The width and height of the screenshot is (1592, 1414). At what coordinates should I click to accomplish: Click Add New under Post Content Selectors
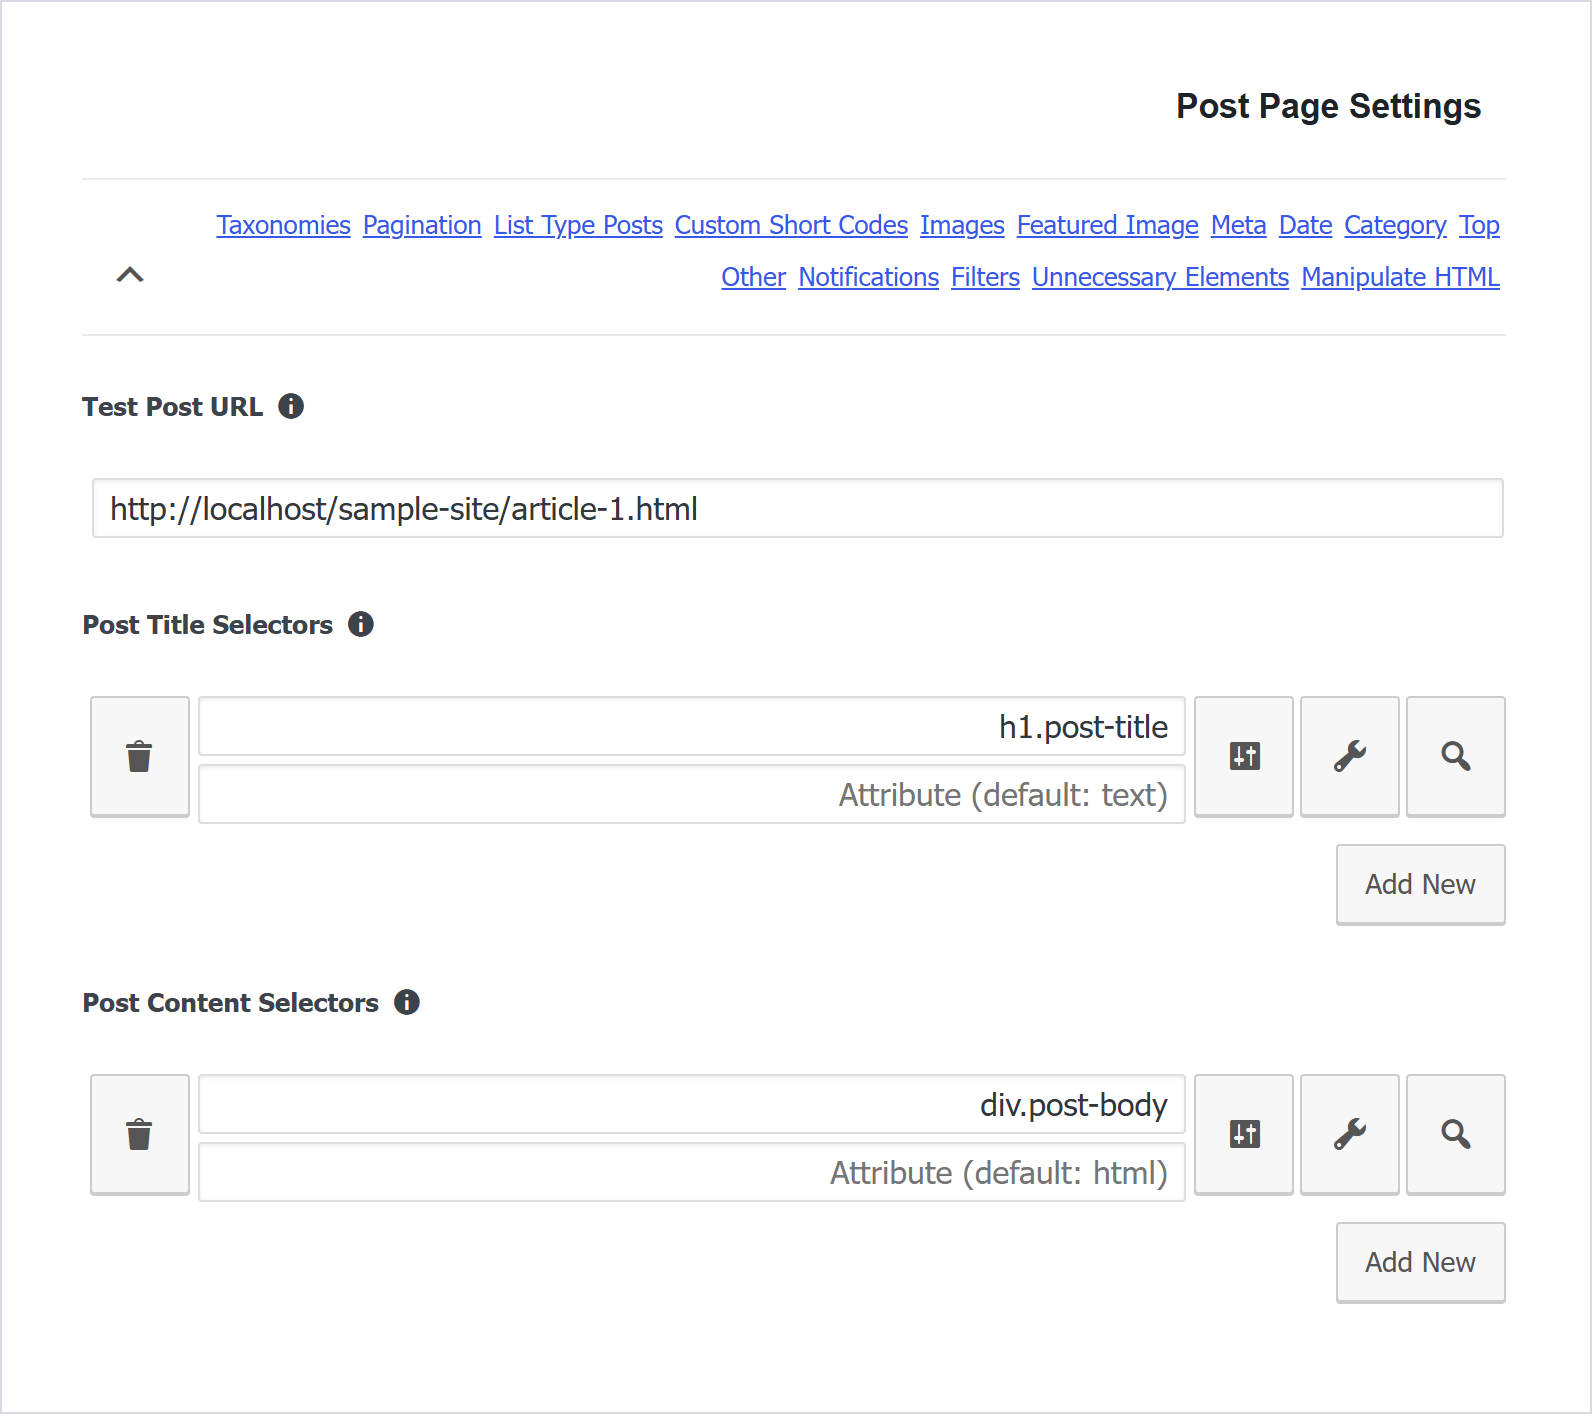[1421, 1262]
